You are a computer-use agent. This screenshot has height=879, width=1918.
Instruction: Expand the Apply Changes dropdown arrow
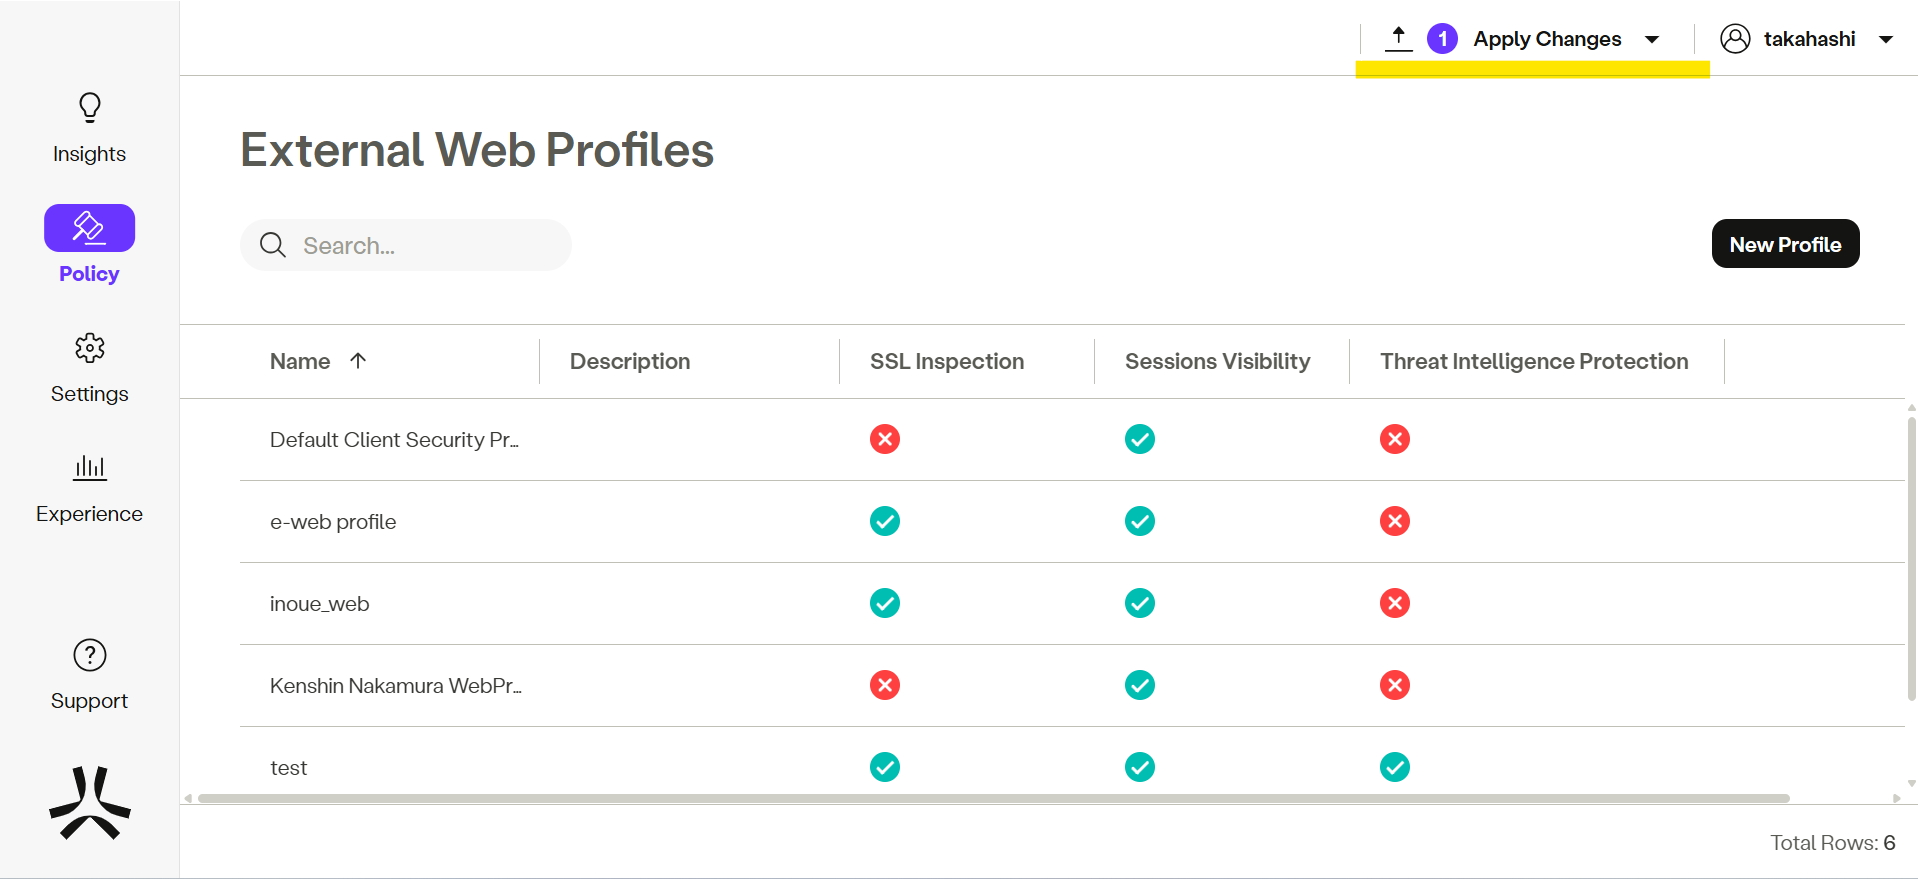point(1652,40)
